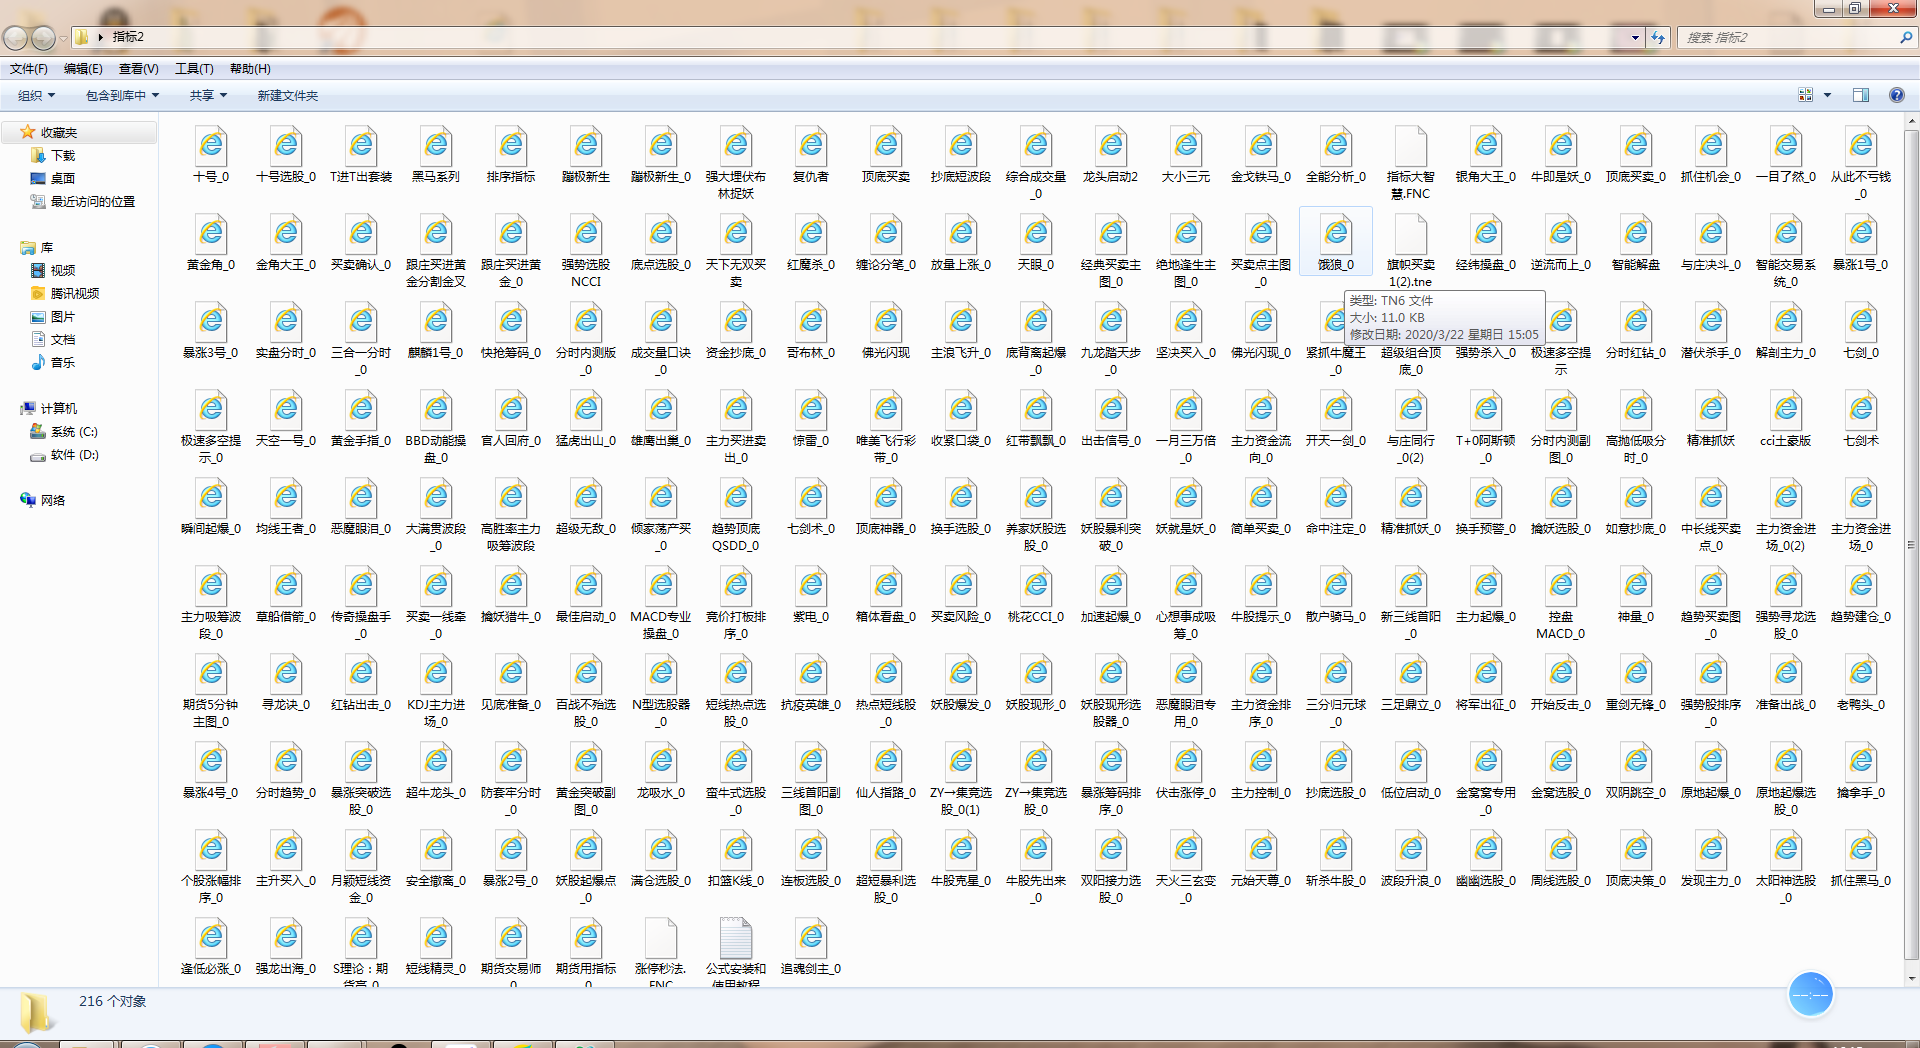Toggle the preview pane button

[1861, 95]
